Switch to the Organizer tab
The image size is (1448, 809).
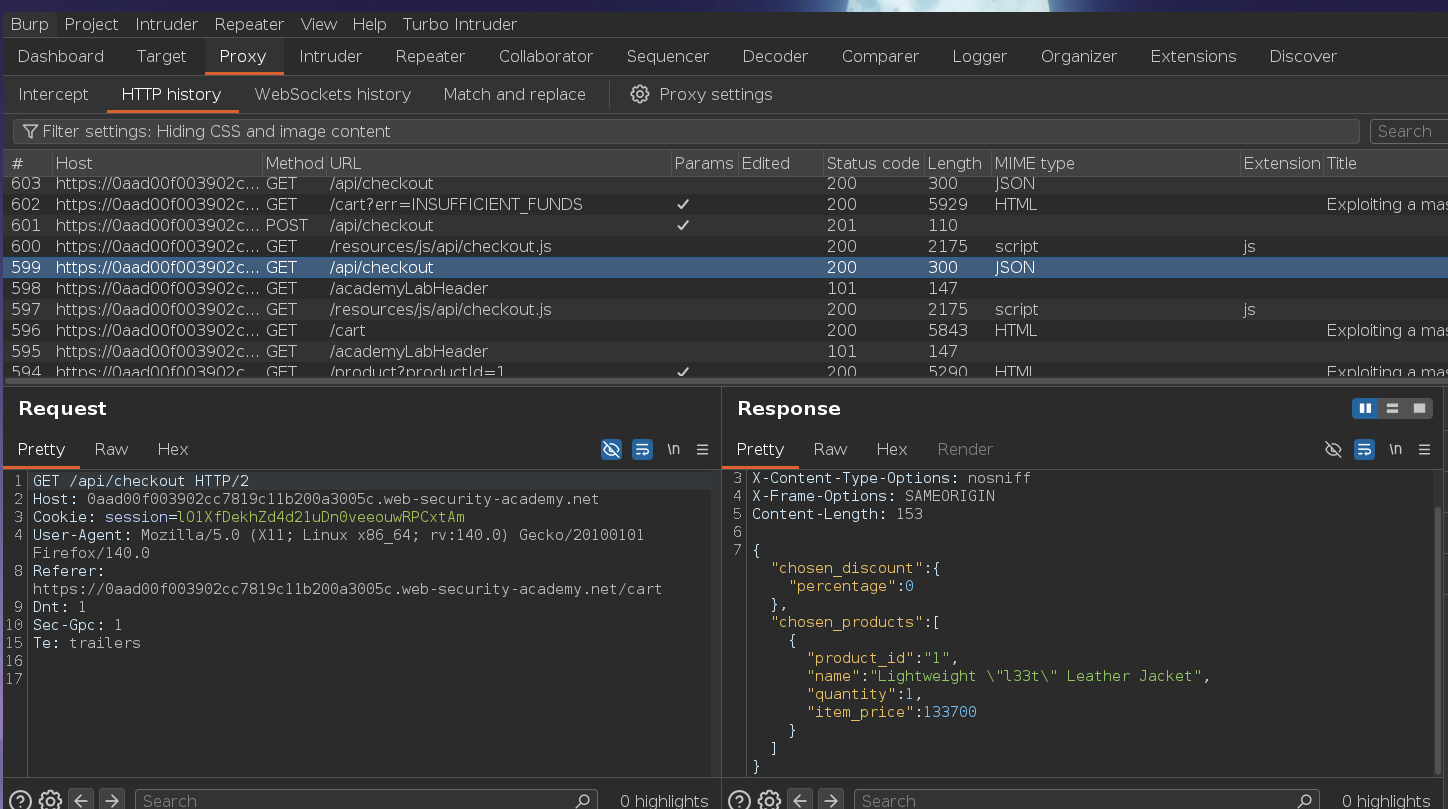pos(1079,56)
